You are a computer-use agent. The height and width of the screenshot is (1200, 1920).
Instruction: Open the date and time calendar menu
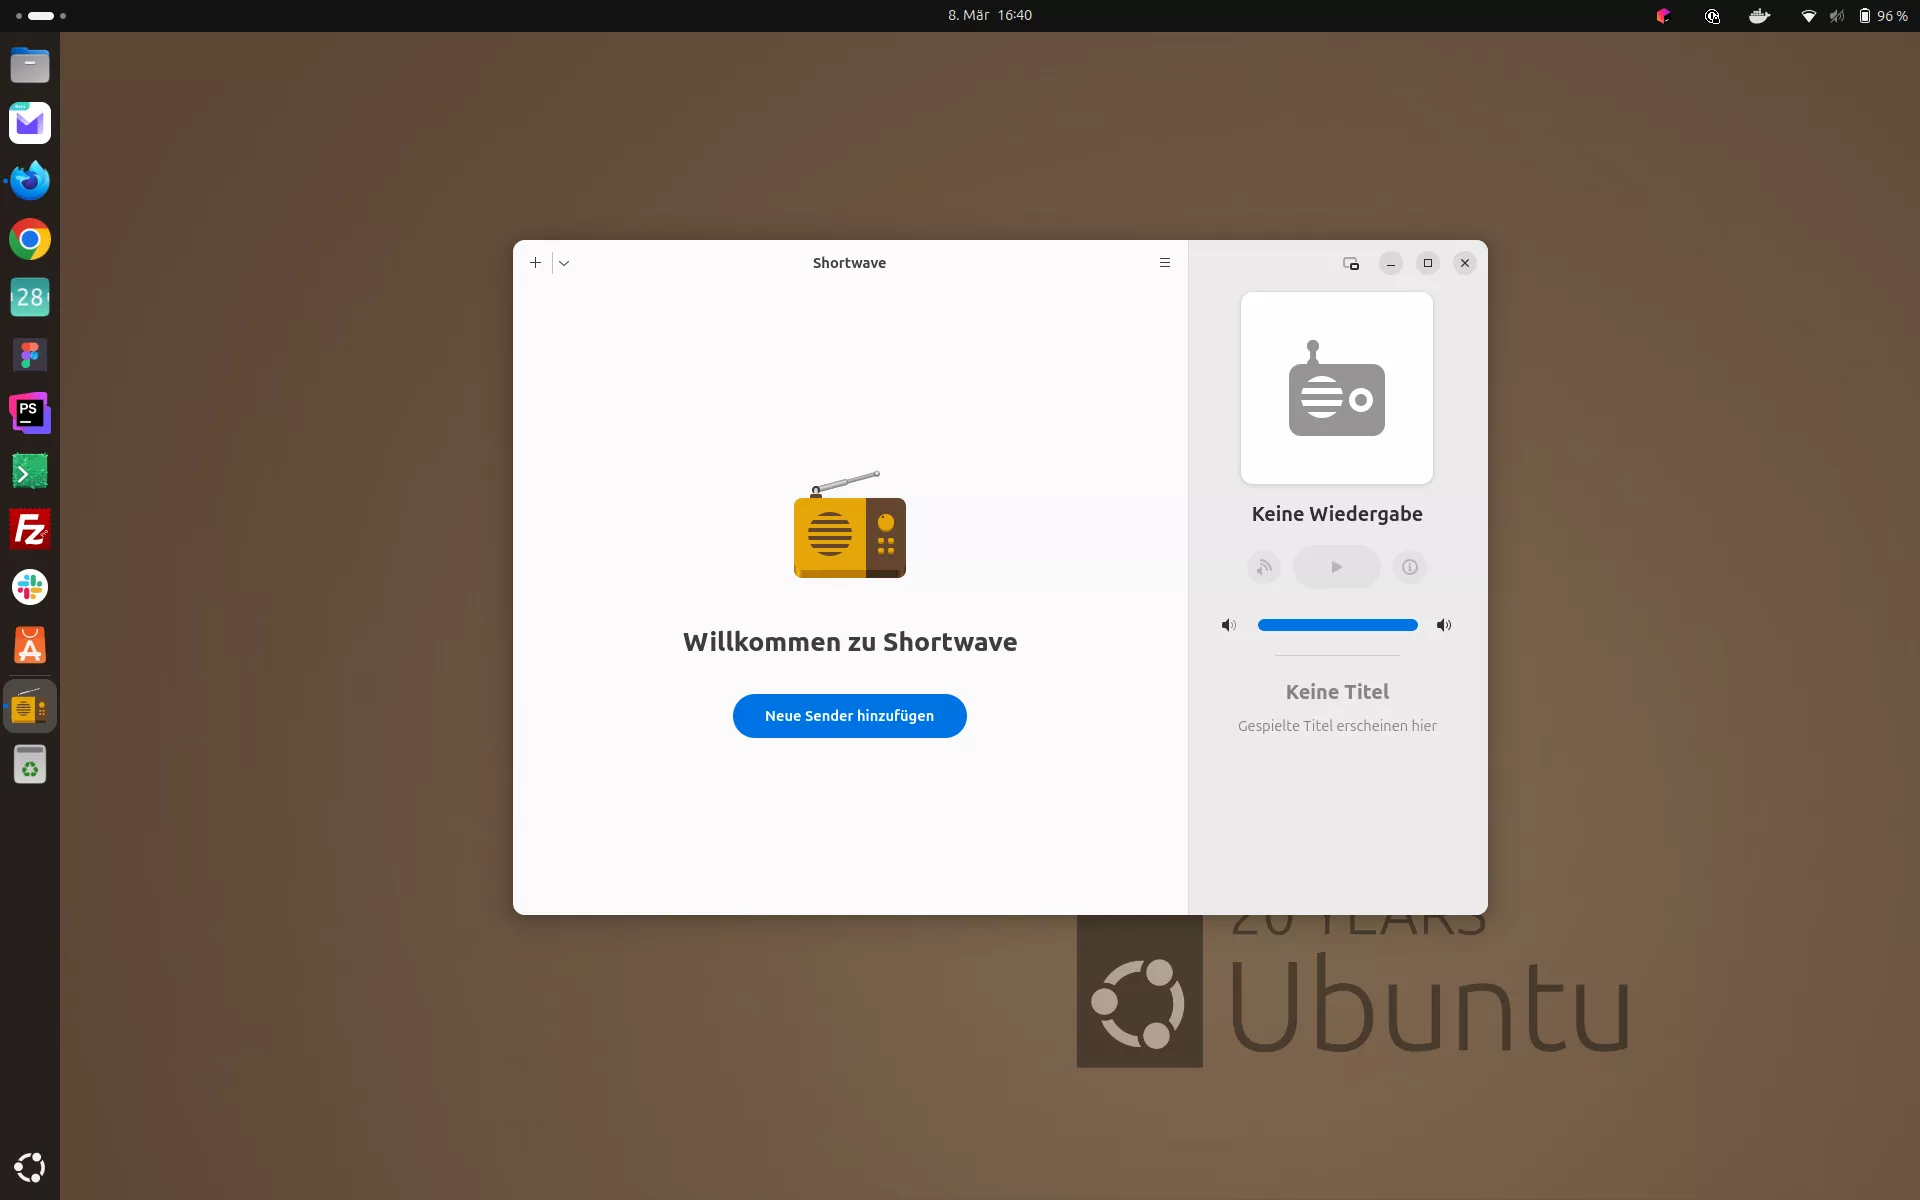989,16
